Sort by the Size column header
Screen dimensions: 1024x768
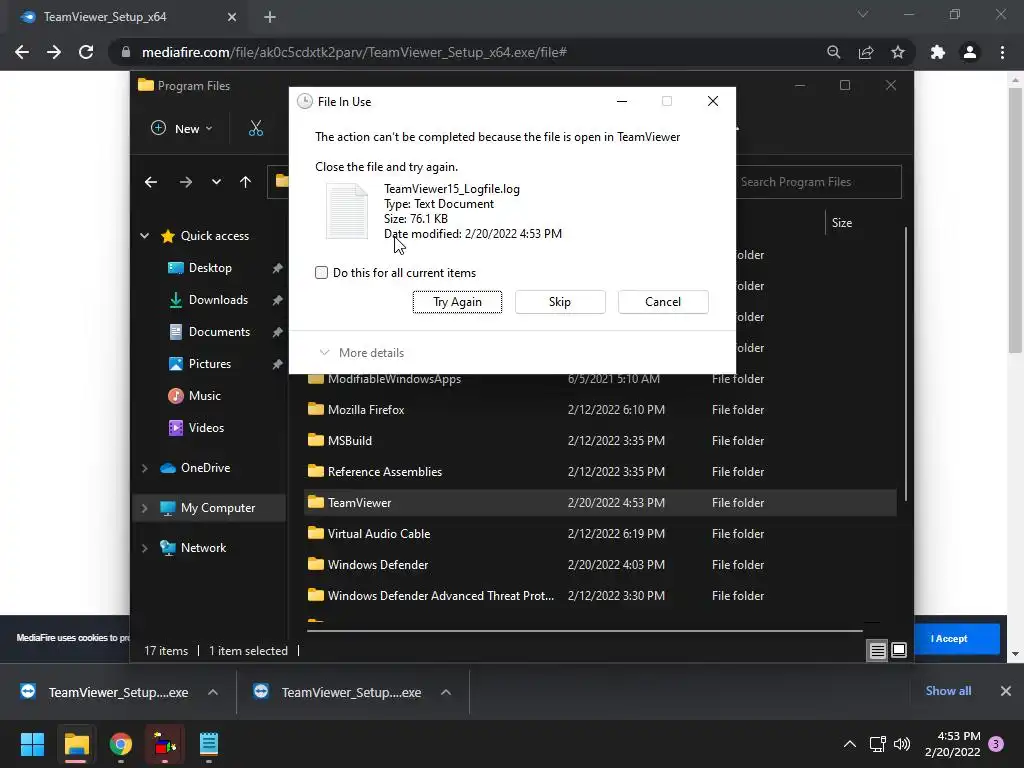click(842, 223)
